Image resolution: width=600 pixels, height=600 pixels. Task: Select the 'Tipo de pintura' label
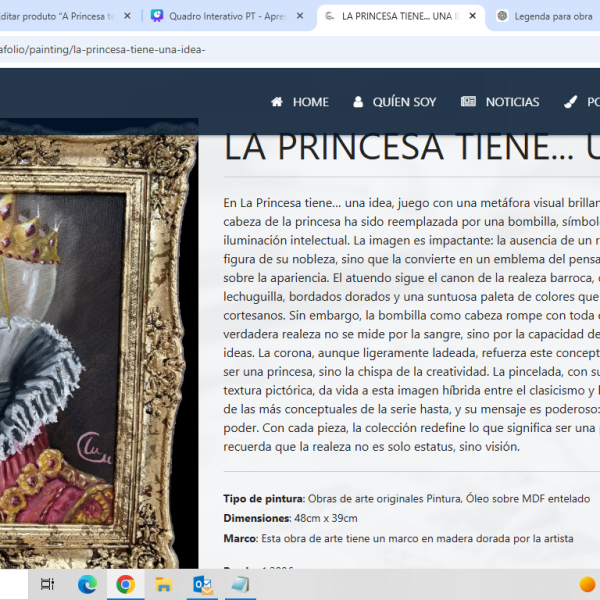[264, 499]
